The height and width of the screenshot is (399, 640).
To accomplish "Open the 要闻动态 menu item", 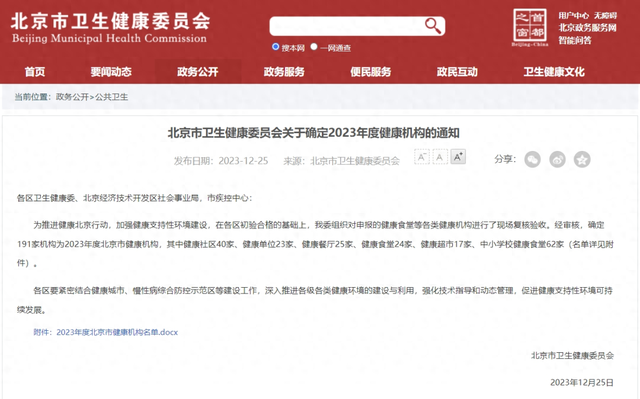I will click(111, 72).
